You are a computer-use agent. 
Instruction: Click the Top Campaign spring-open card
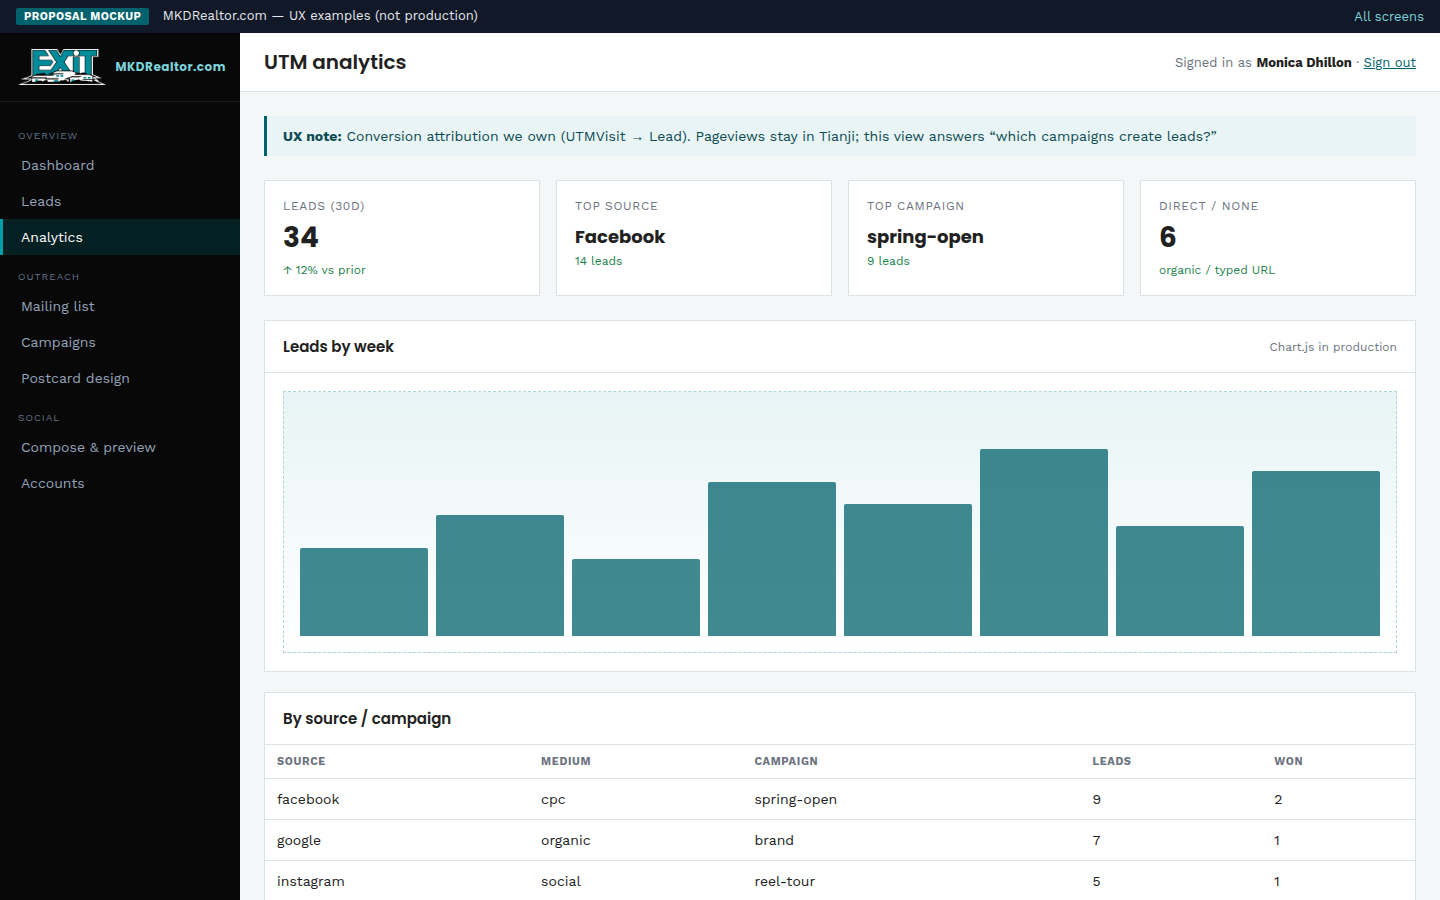click(x=986, y=238)
